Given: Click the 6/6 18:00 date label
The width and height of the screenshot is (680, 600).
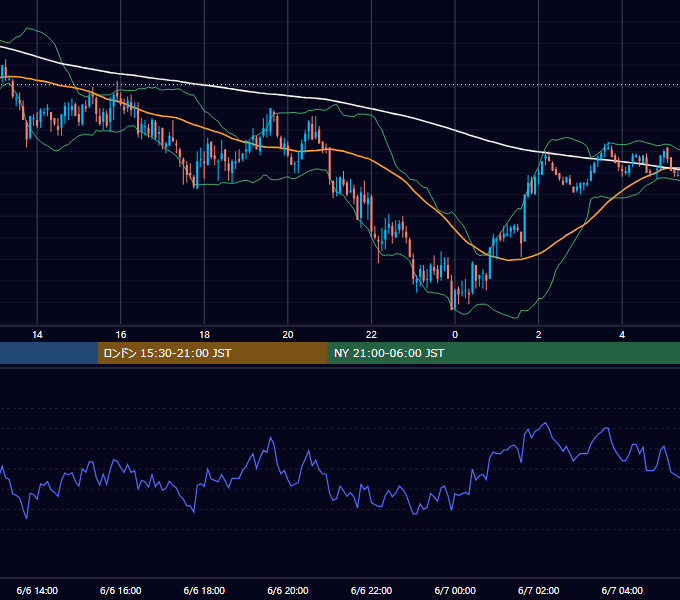Looking at the screenshot, I should tap(204, 590).
